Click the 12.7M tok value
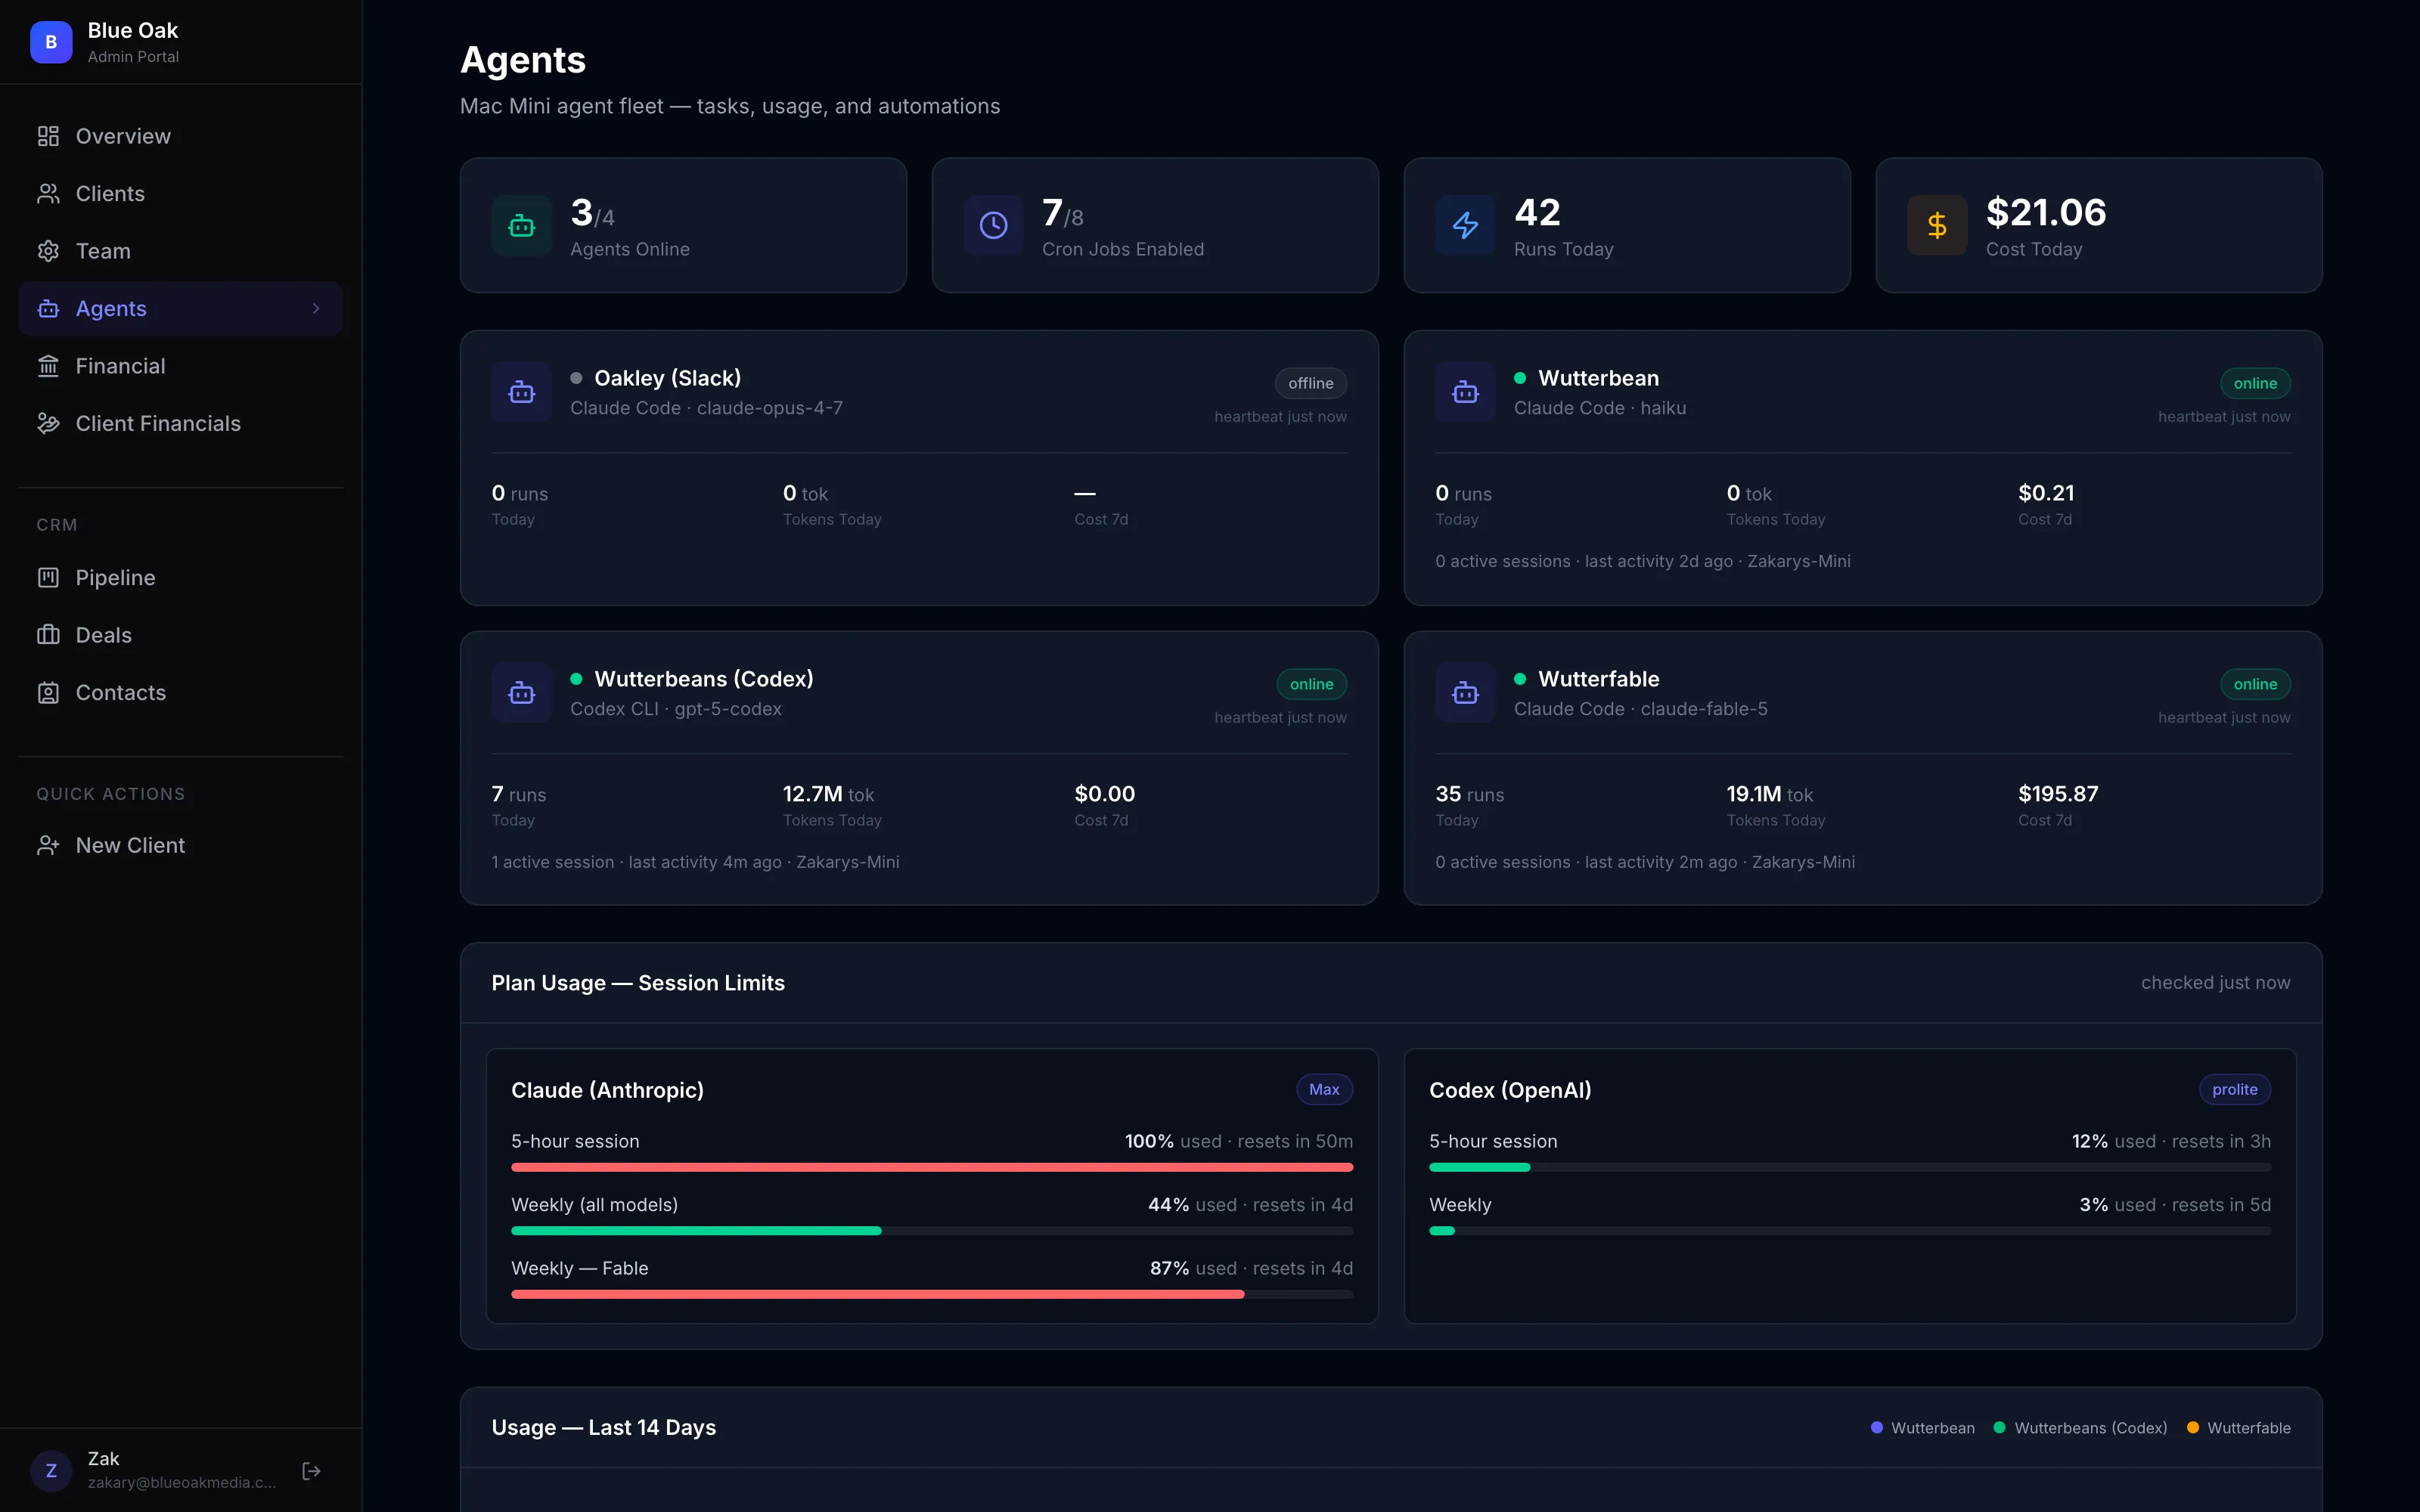Image resolution: width=2420 pixels, height=1512 pixels. click(828, 794)
